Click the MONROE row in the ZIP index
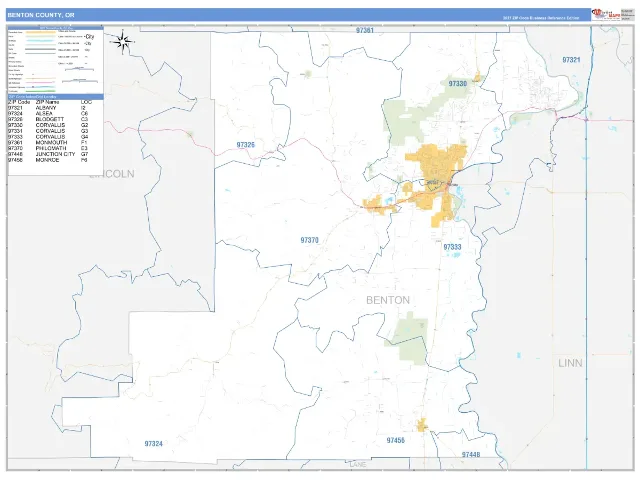 pyautogui.click(x=56, y=160)
